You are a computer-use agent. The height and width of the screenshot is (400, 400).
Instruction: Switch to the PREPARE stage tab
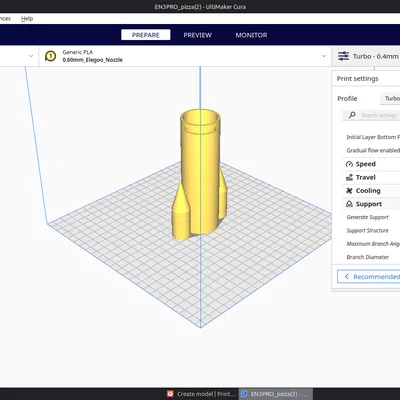coord(146,35)
